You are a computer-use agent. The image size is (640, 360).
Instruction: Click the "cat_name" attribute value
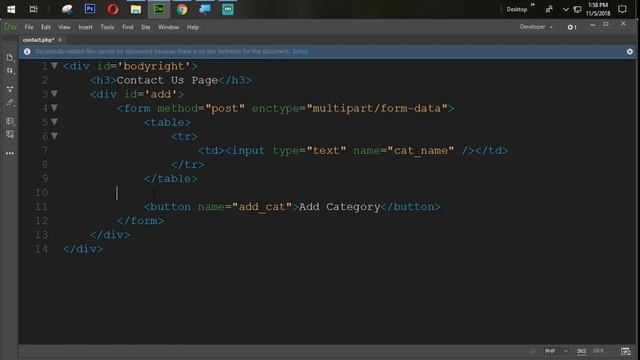tap(421, 151)
